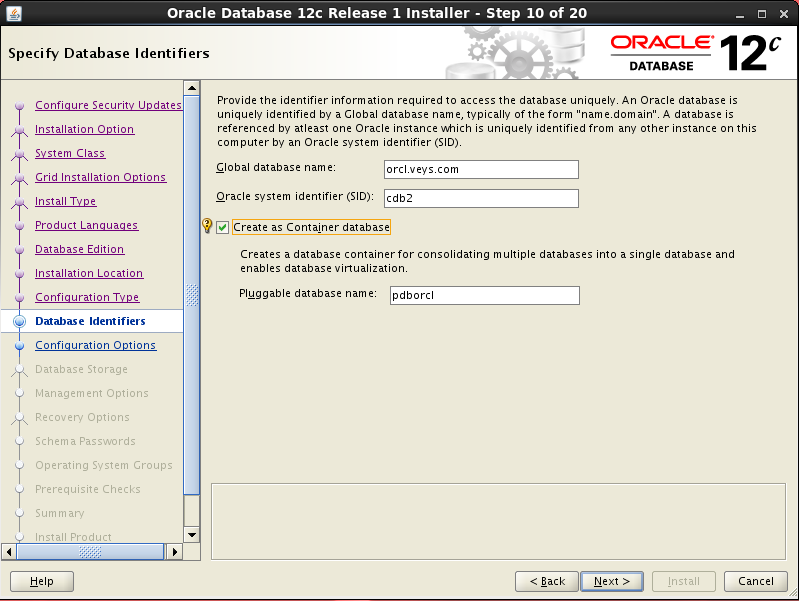Click the Configuration Type step bullet
The image size is (799, 601).
coord(19,297)
